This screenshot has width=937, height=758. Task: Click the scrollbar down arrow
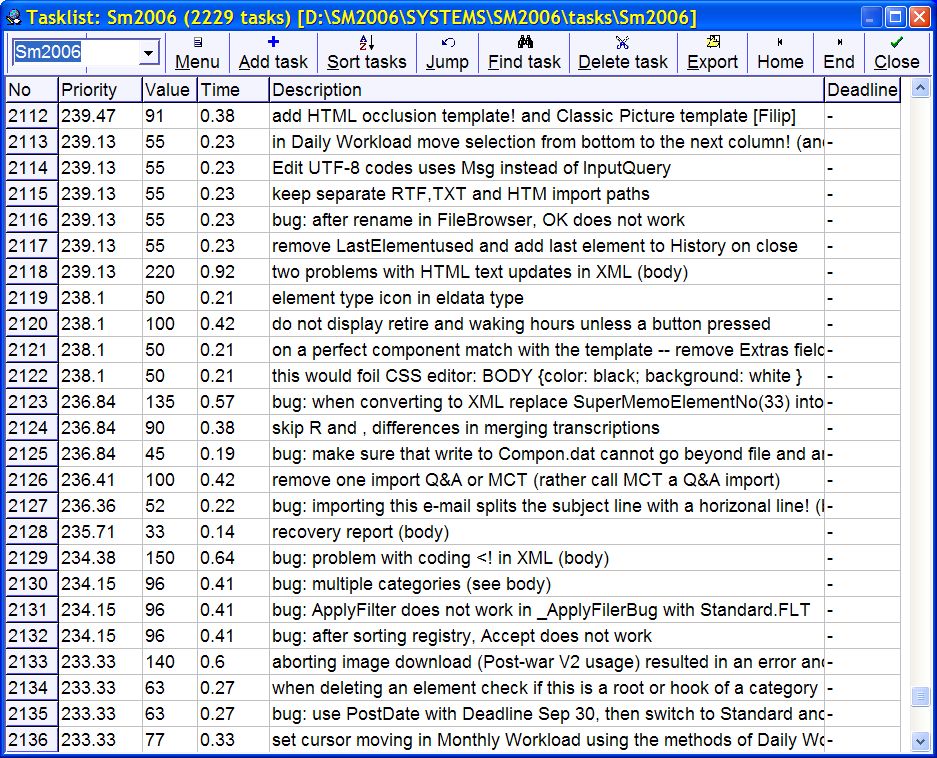[x=921, y=741]
